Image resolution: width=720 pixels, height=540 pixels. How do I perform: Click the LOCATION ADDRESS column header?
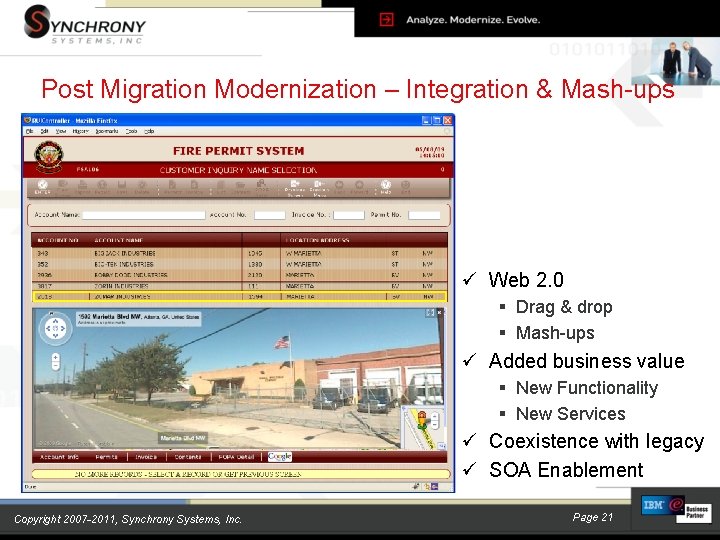point(317,240)
